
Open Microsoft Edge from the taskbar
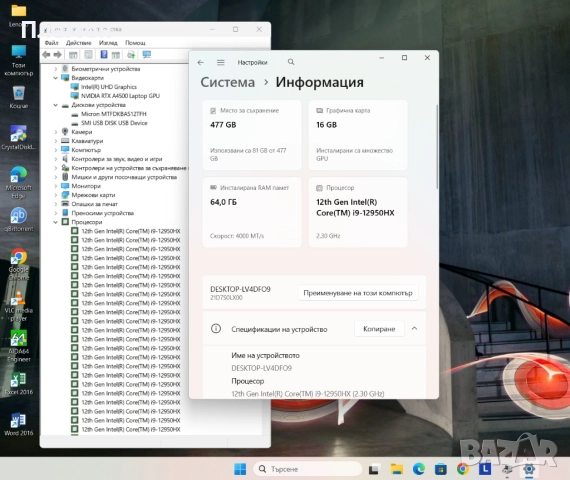(x=419, y=469)
